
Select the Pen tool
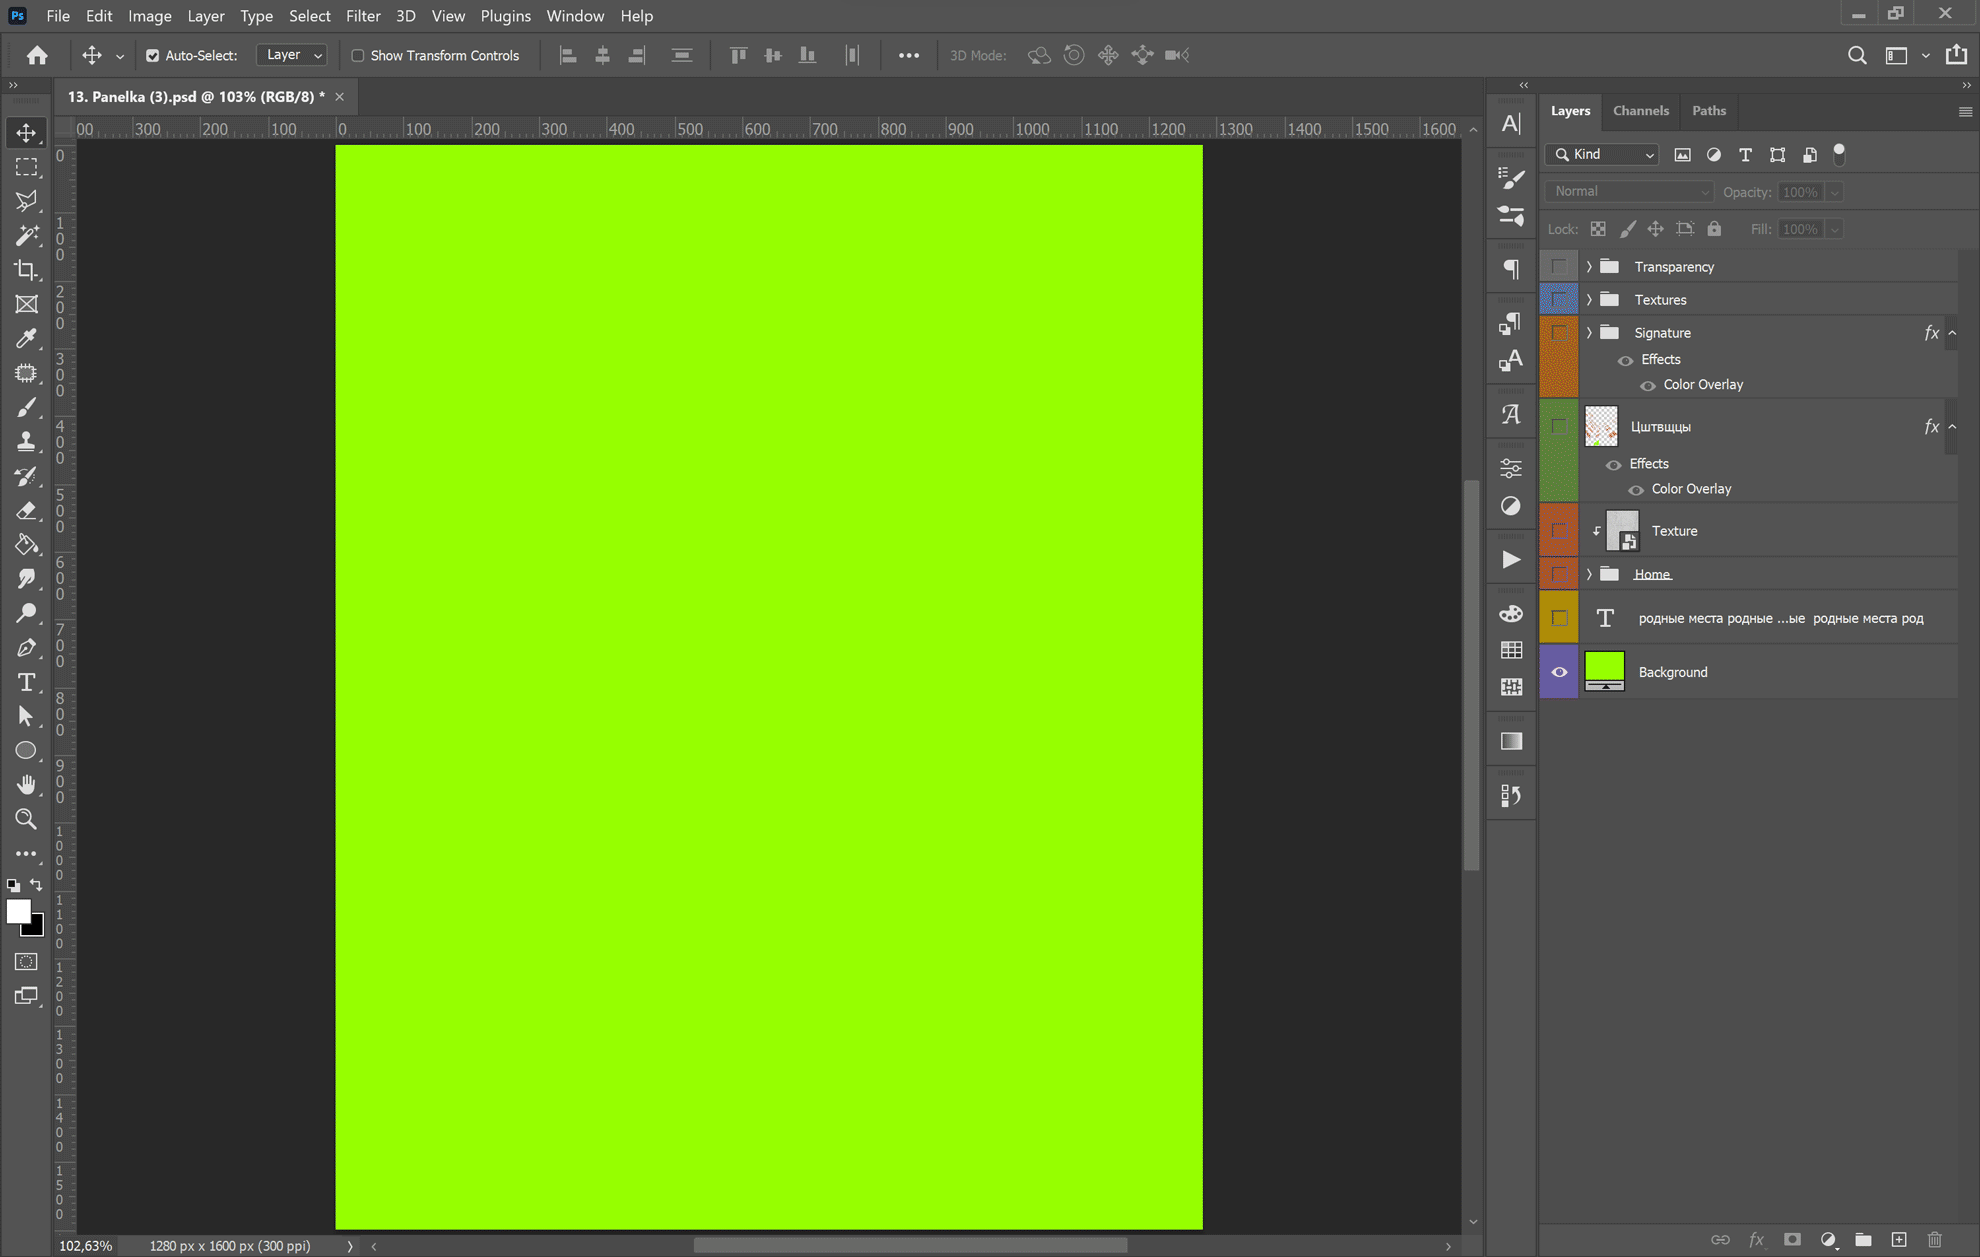[26, 647]
